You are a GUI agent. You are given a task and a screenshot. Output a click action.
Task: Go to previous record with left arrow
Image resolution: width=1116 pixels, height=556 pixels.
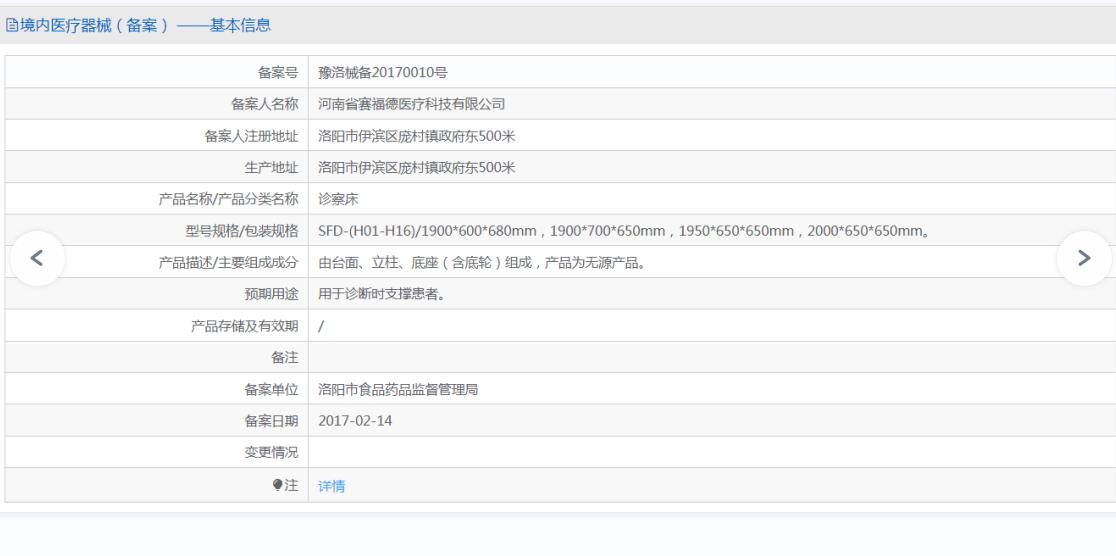click(37, 258)
